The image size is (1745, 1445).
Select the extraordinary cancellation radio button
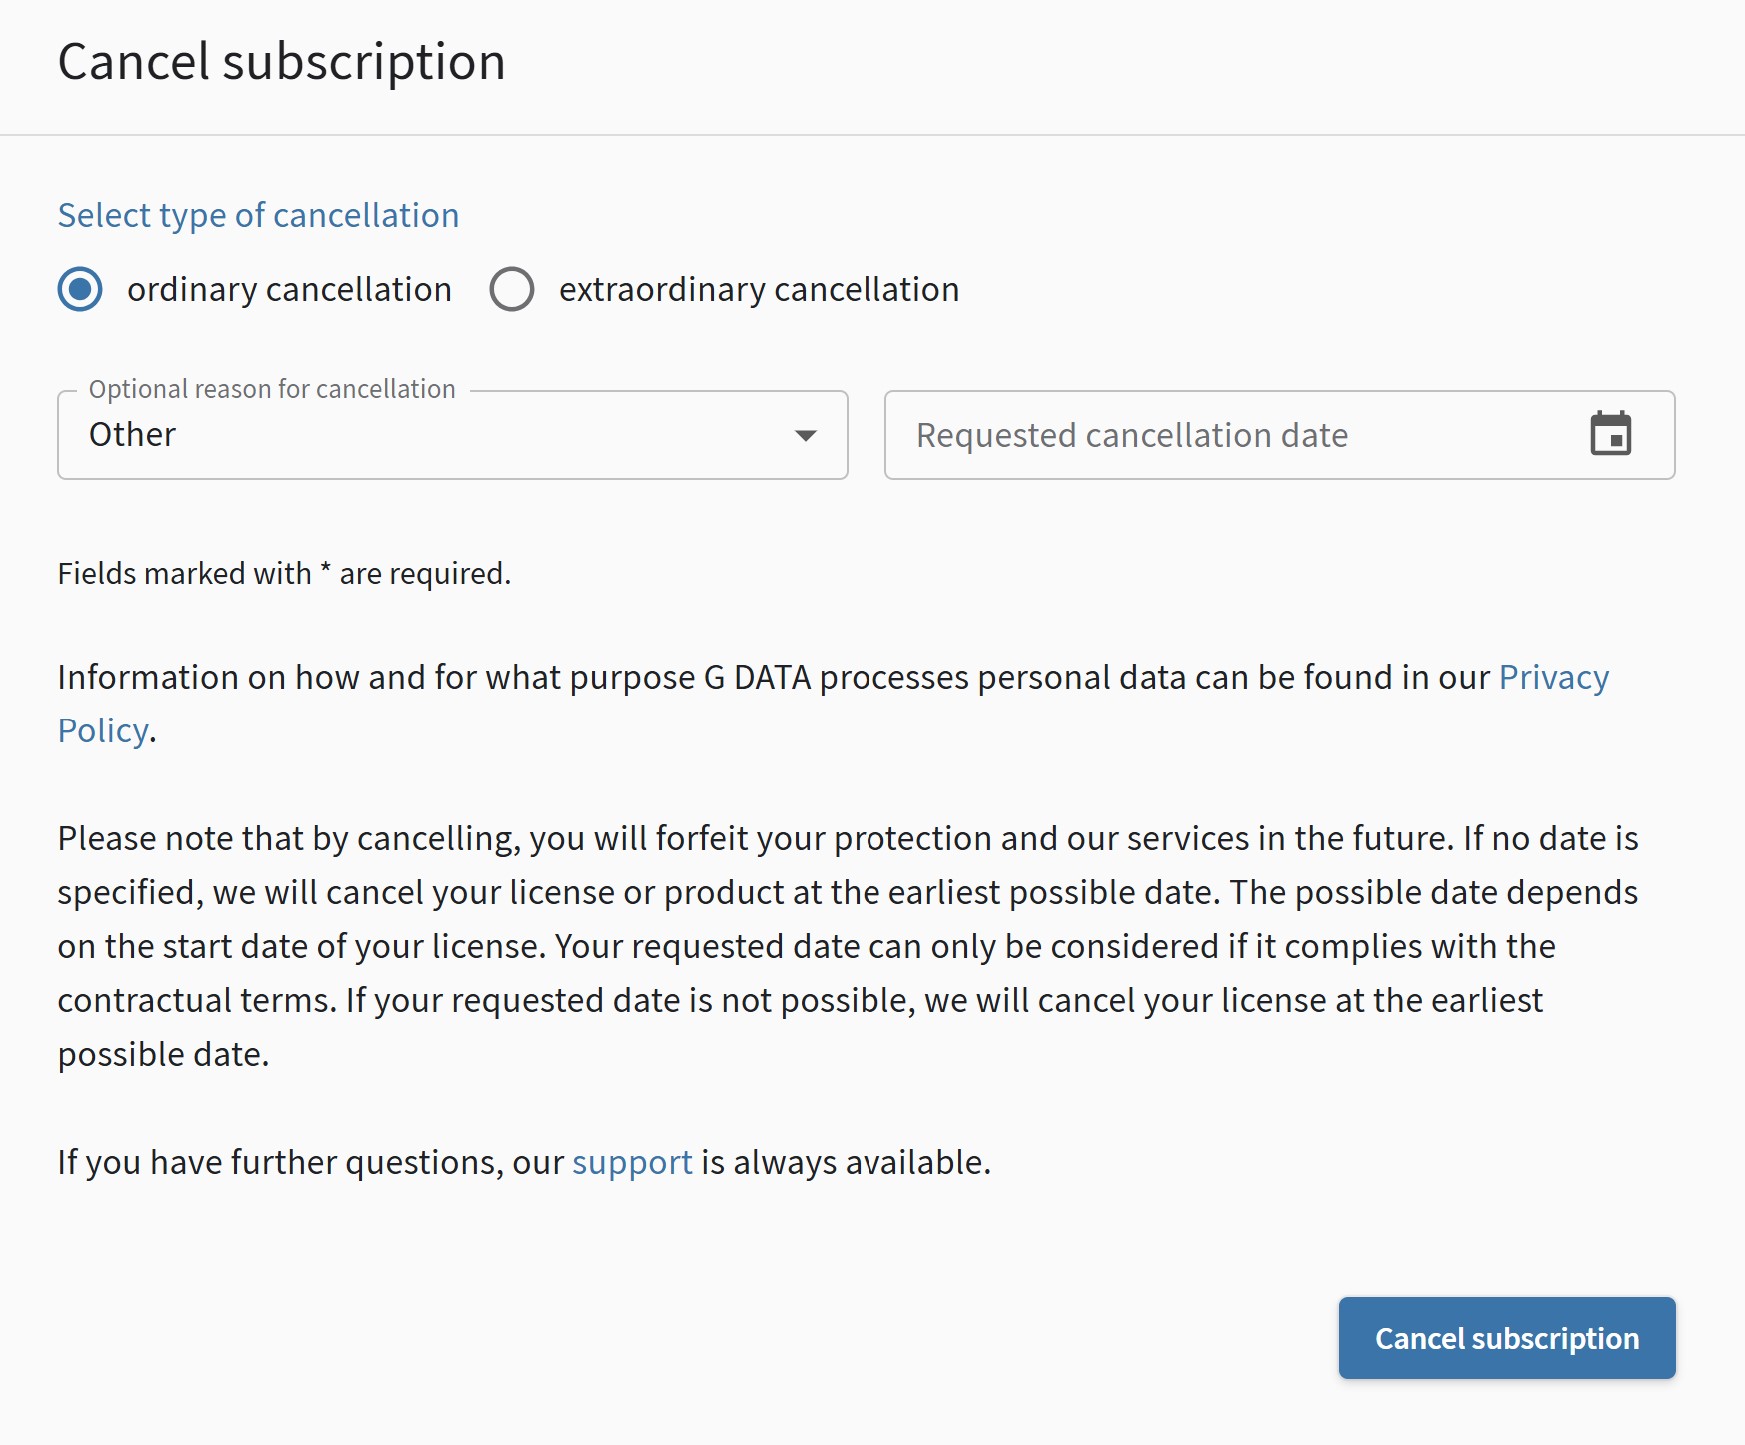(511, 290)
